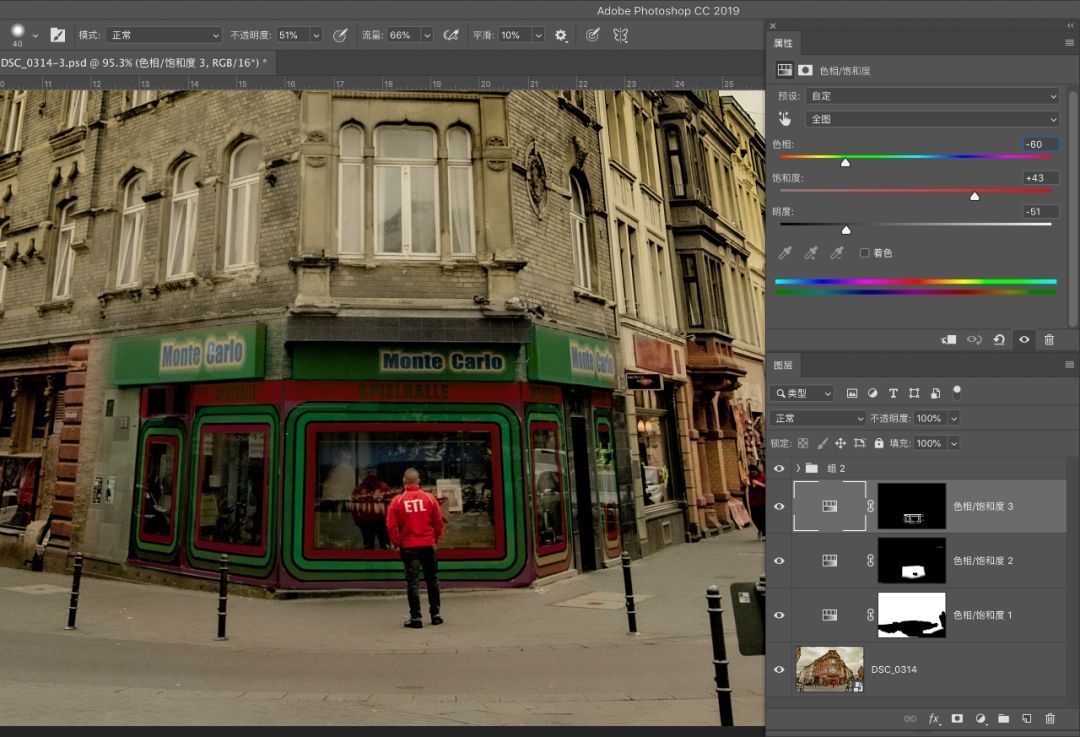
Task: Open the flow 66% slider dropdown
Action: pyautogui.click(x=427, y=35)
